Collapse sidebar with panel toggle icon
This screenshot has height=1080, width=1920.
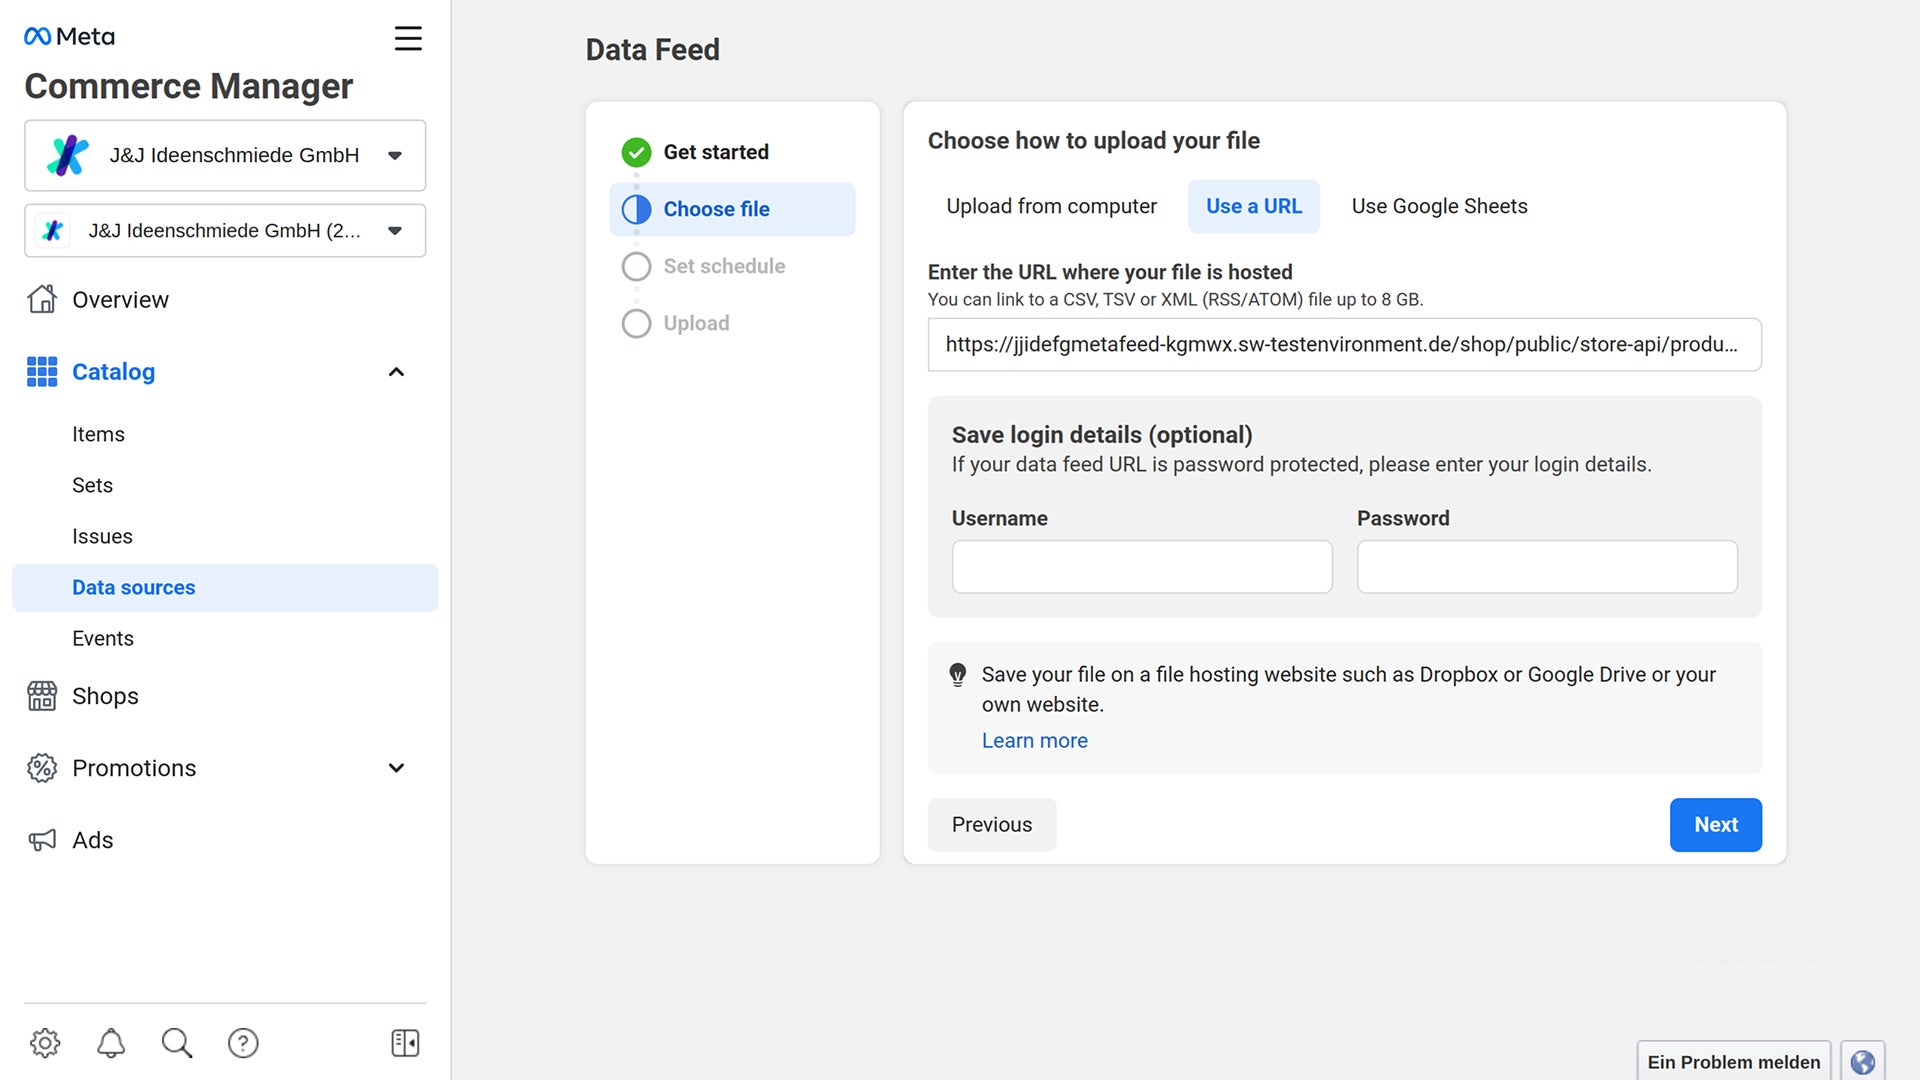click(405, 1043)
